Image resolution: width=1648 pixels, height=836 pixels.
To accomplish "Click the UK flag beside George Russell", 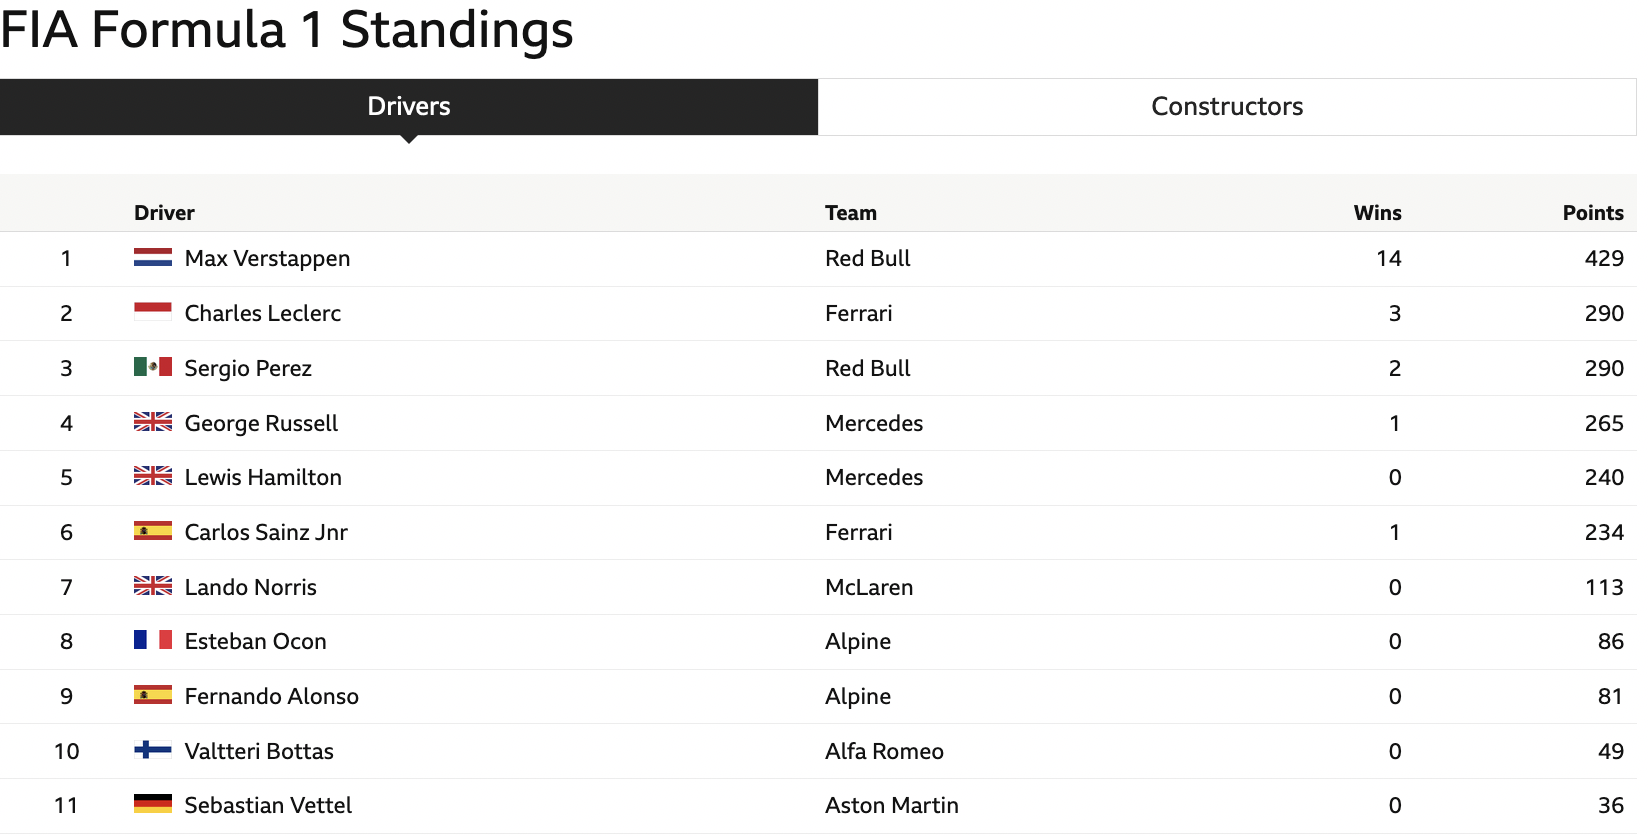I will pyautogui.click(x=153, y=422).
